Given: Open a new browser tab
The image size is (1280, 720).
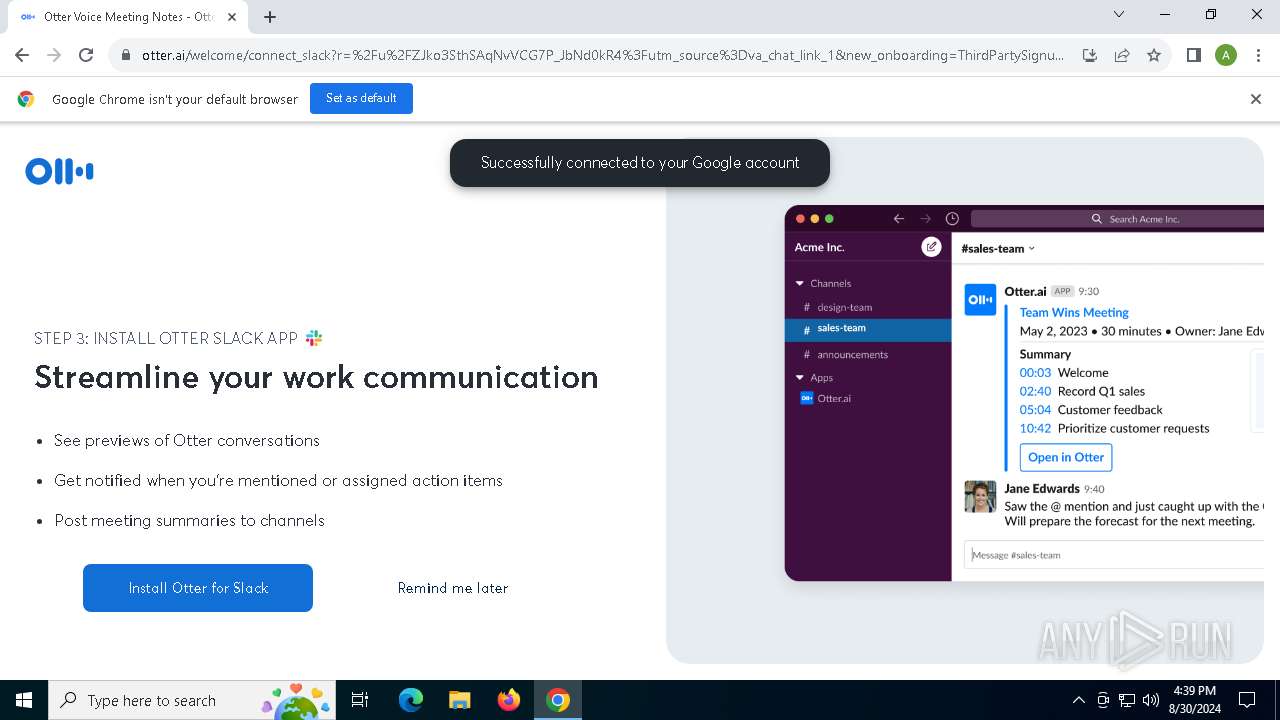Looking at the screenshot, I should point(270,17).
